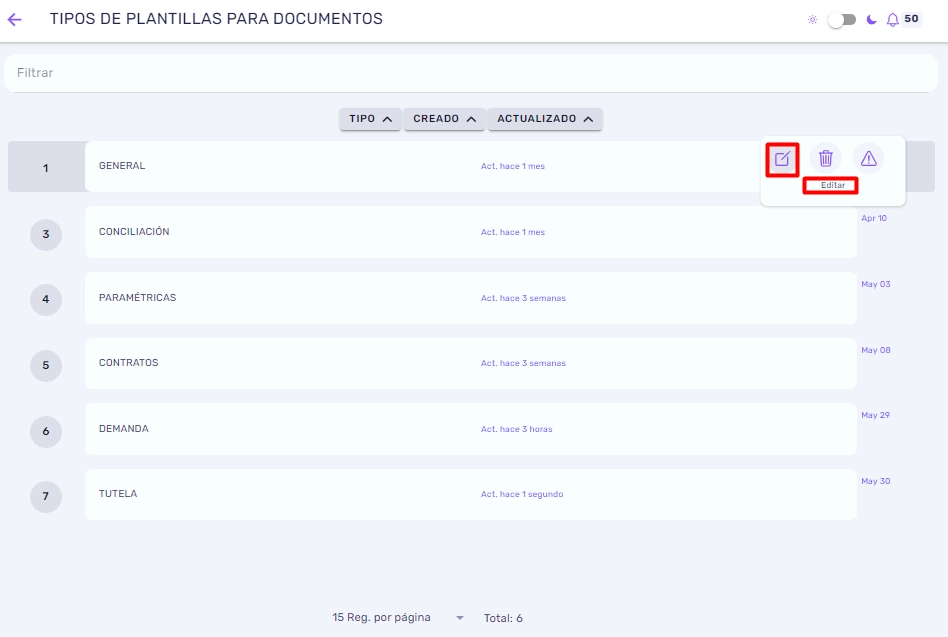Sort list by TIPO
Viewport: 948px width, 637px height.
pos(370,119)
